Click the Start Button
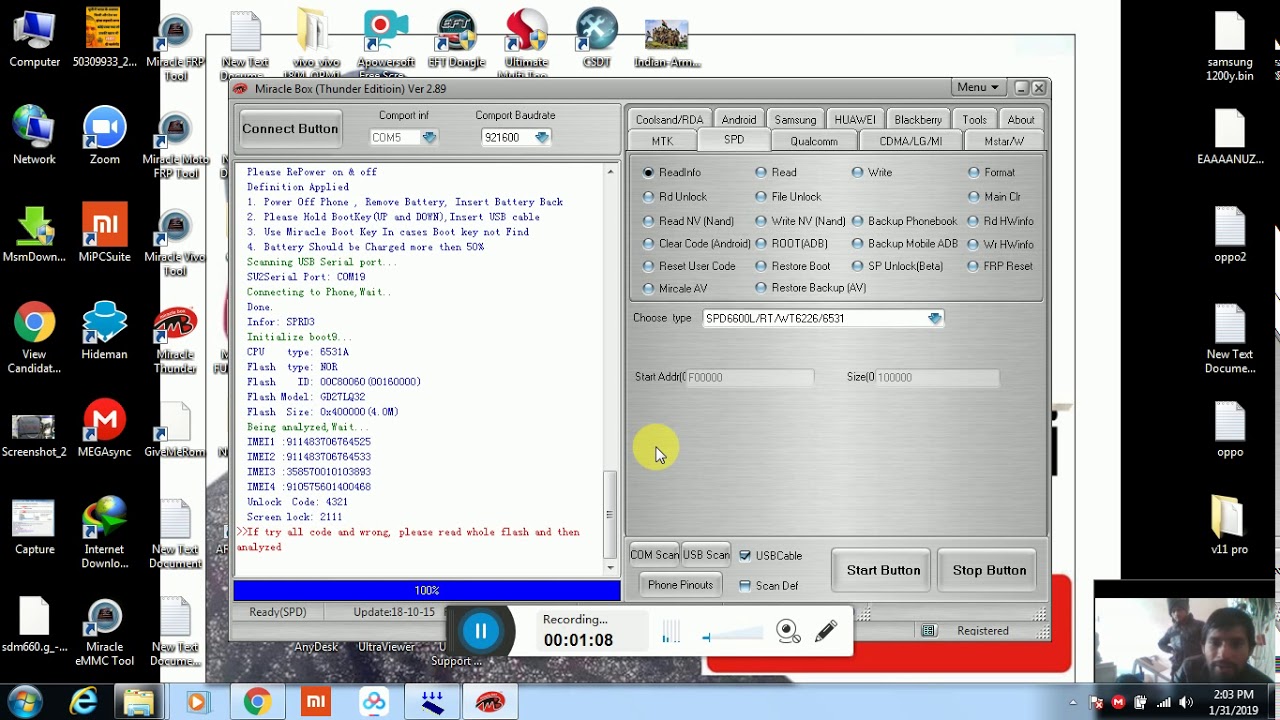Screen dimensions: 1280x720 pos(883,570)
